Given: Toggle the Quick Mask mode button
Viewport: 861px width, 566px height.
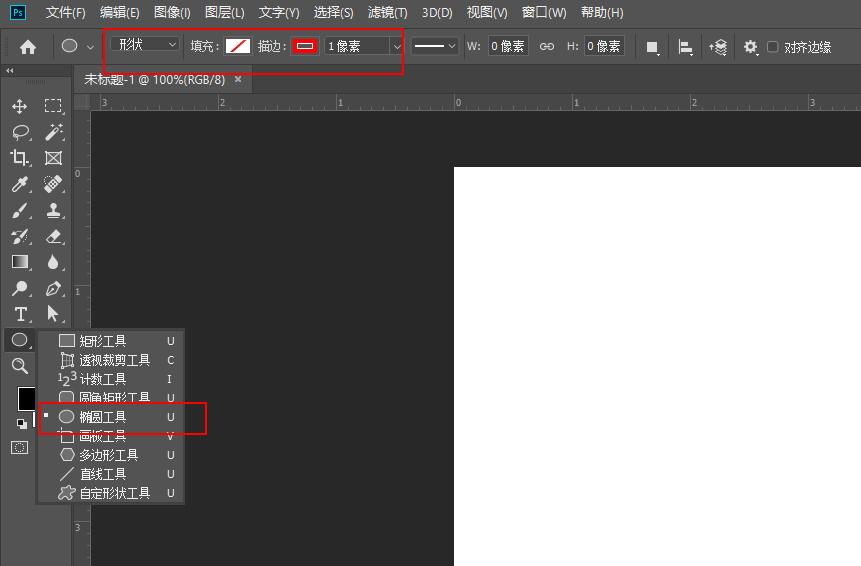Looking at the screenshot, I should coord(19,447).
